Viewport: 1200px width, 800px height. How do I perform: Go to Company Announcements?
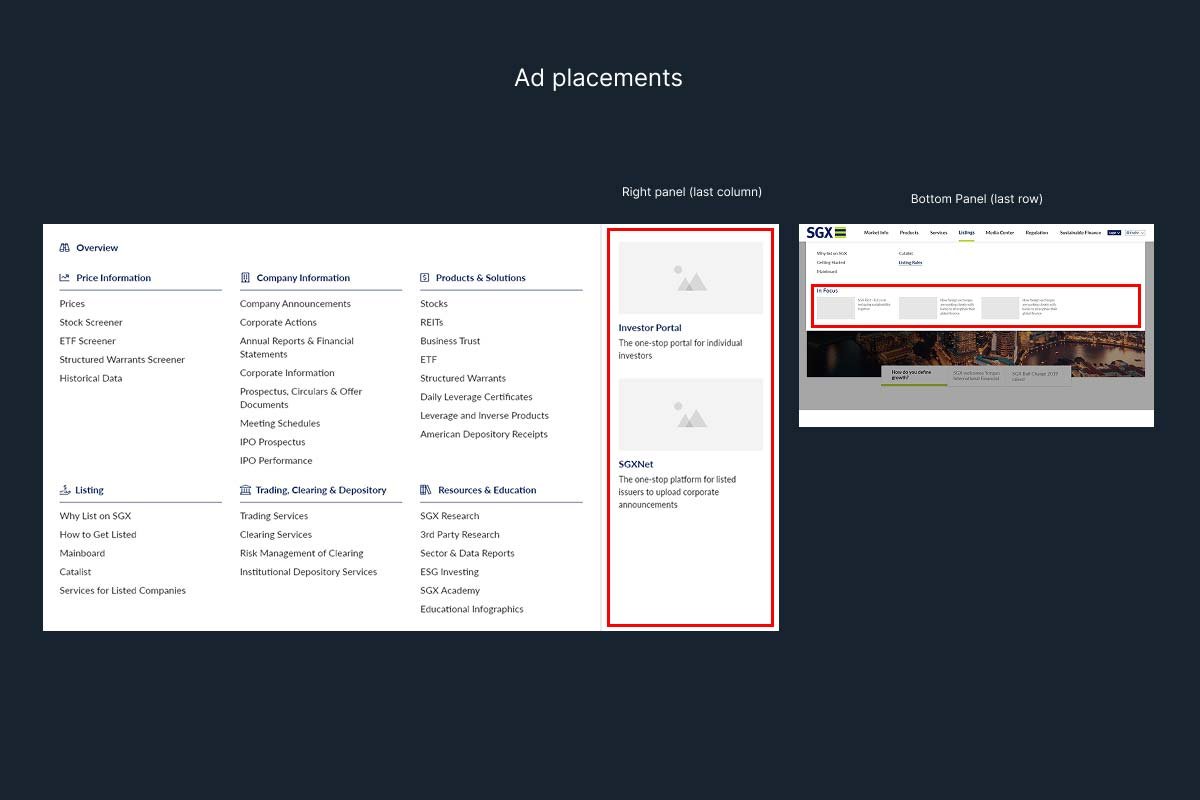[295, 304]
